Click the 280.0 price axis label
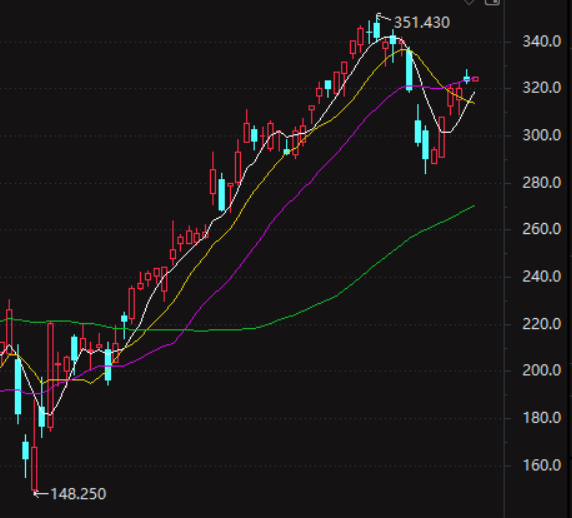The width and height of the screenshot is (572, 518). tap(542, 182)
